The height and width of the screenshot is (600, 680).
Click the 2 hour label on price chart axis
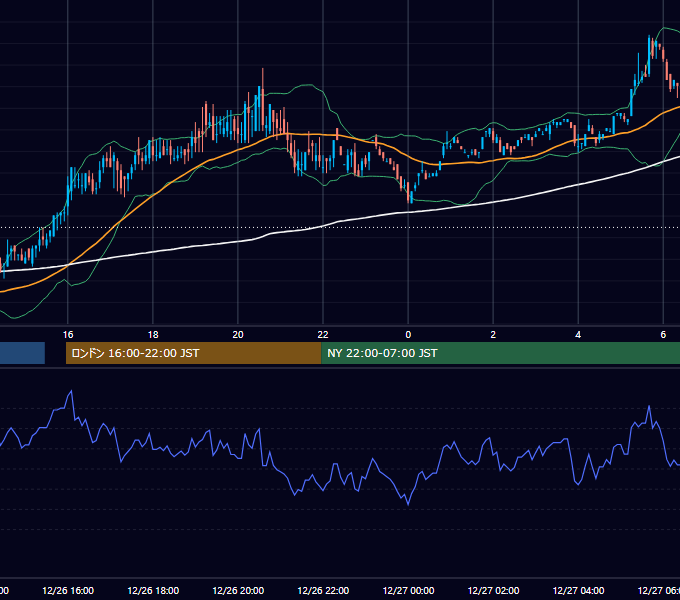[493, 335]
